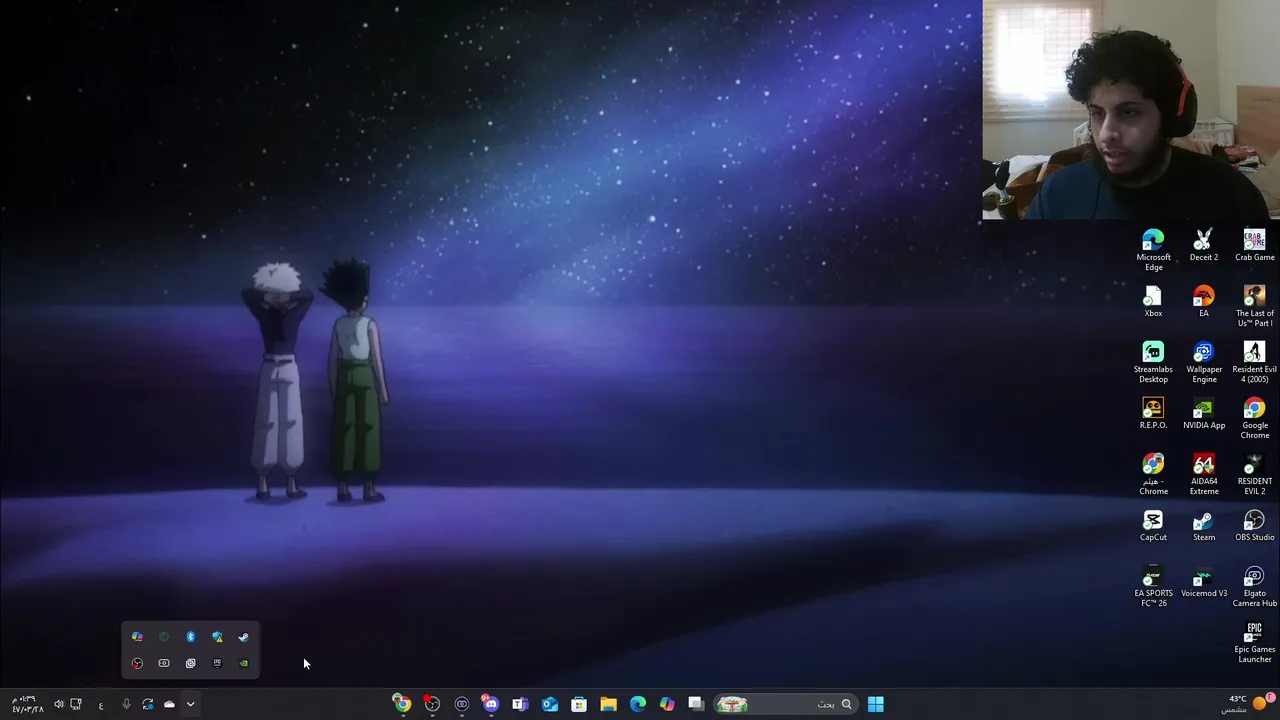Select the Epic Games Launcher icon
The image size is (1280, 720).
click(1254, 642)
